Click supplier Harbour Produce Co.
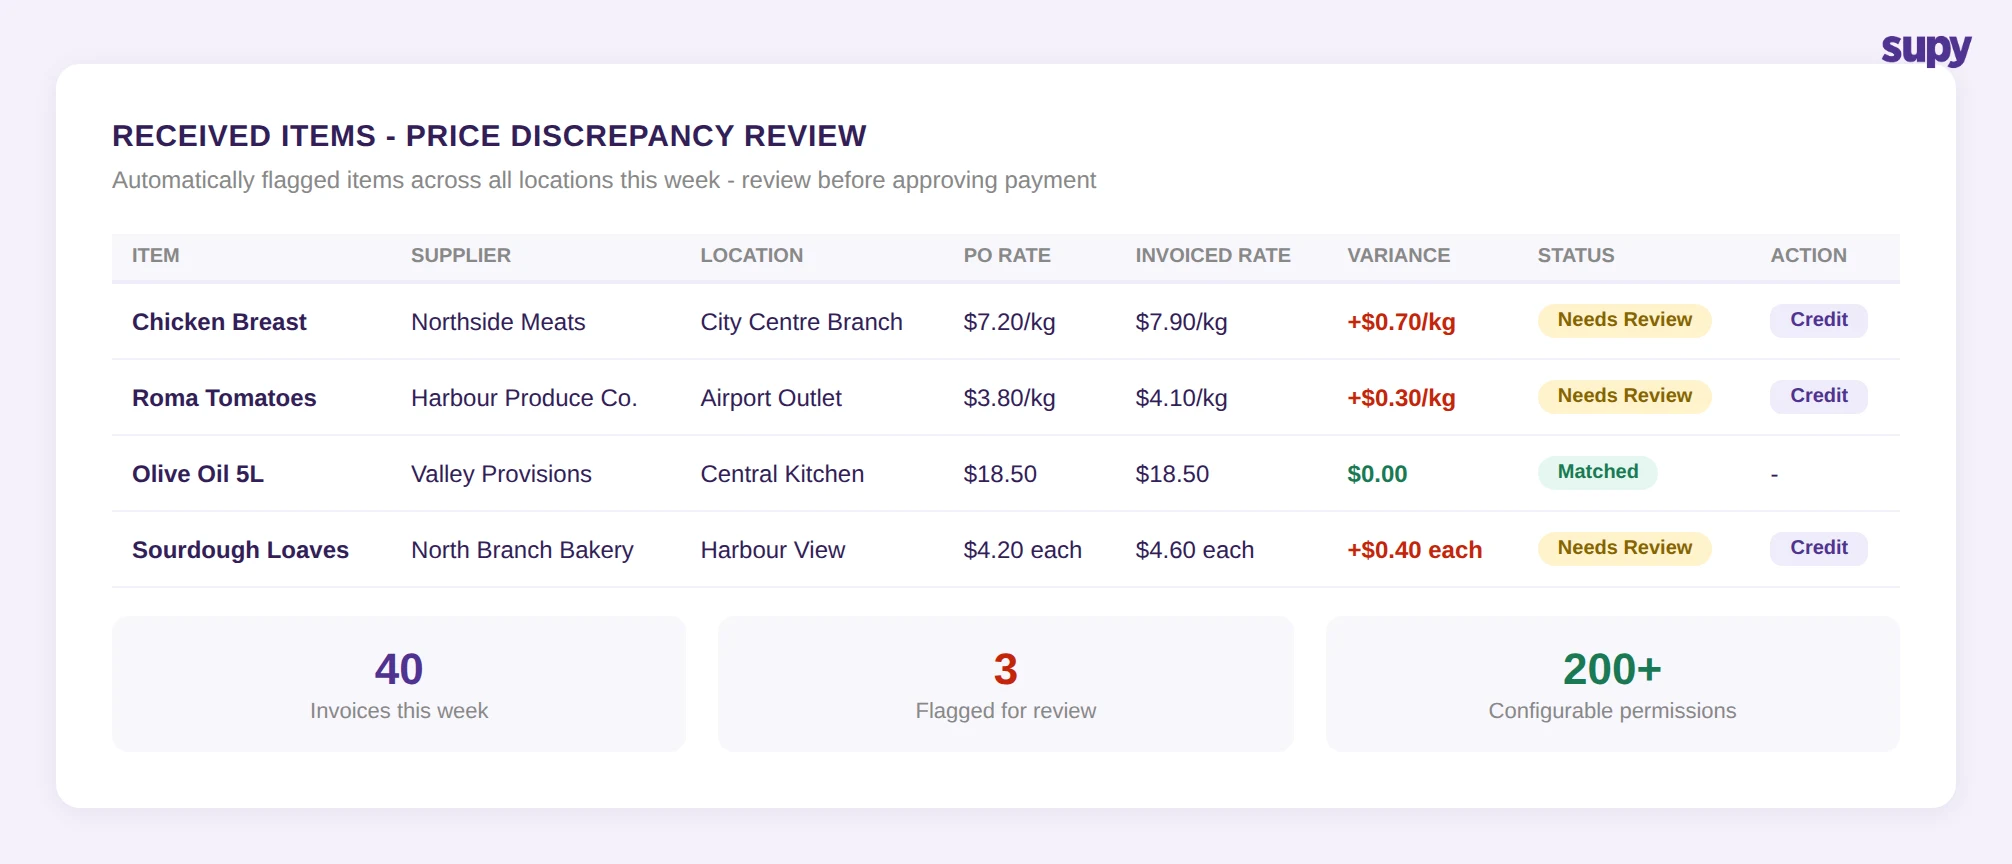The height and width of the screenshot is (864, 2012). coord(524,398)
